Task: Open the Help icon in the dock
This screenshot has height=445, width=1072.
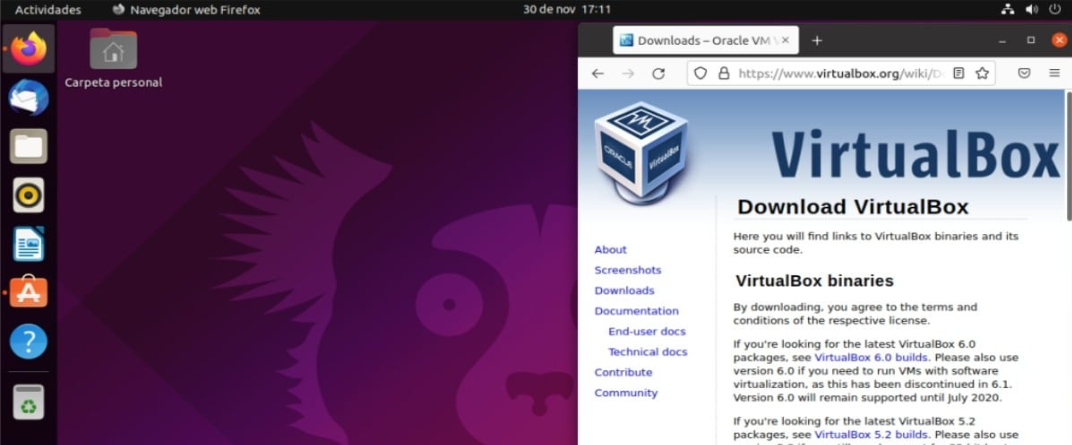Action: pos(29,341)
